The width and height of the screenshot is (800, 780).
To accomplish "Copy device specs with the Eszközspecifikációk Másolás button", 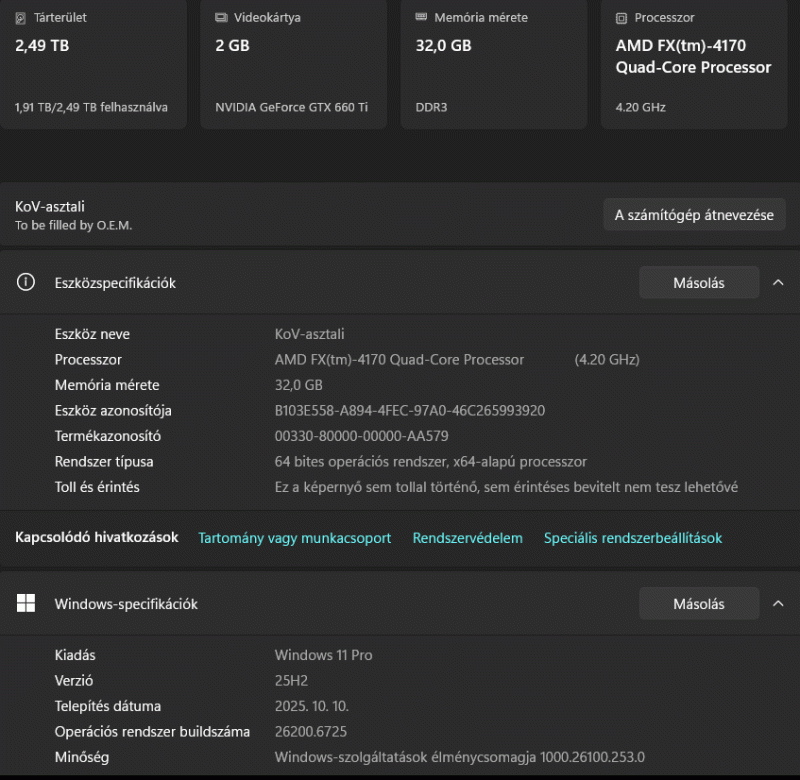I will (x=698, y=283).
